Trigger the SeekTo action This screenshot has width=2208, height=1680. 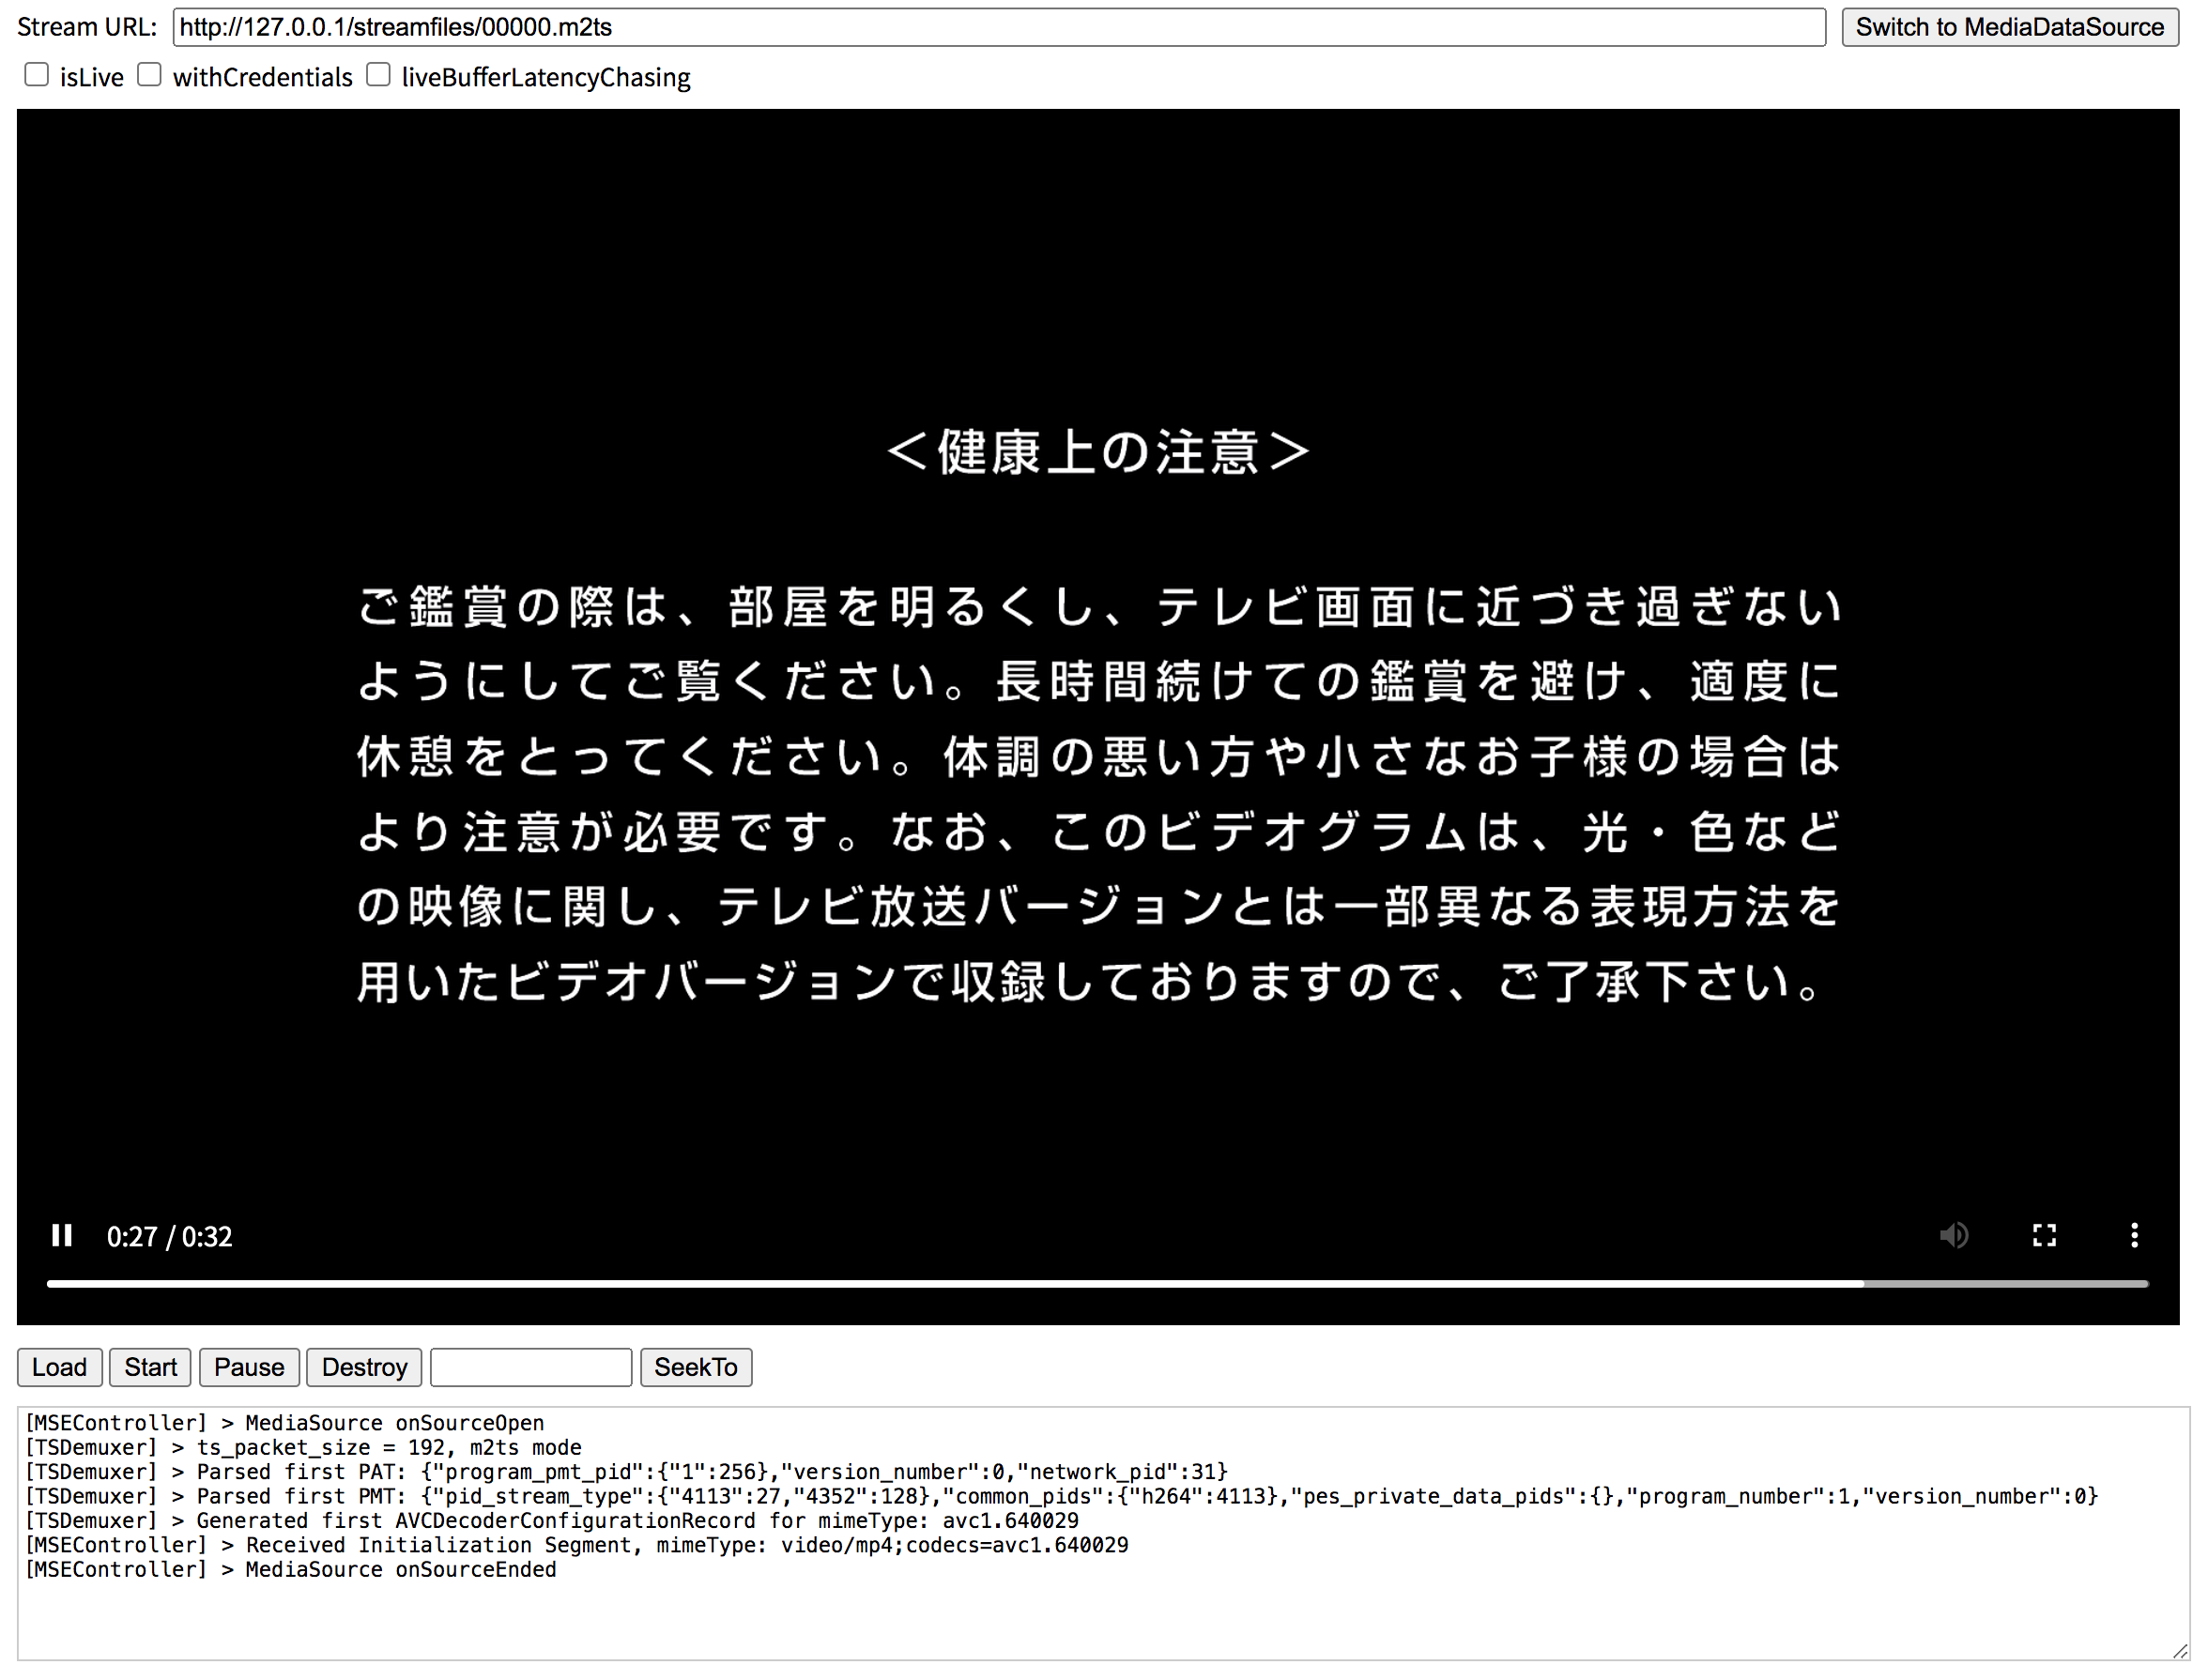(696, 1367)
